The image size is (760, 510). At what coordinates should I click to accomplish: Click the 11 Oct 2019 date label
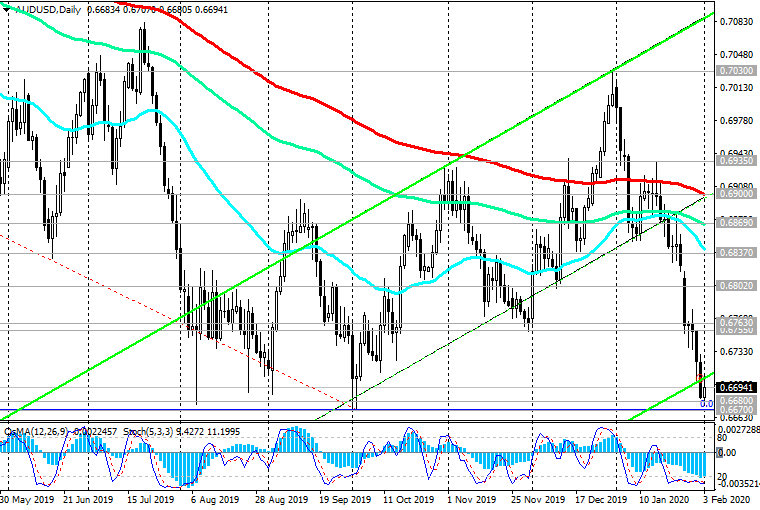click(x=408, y=499)
